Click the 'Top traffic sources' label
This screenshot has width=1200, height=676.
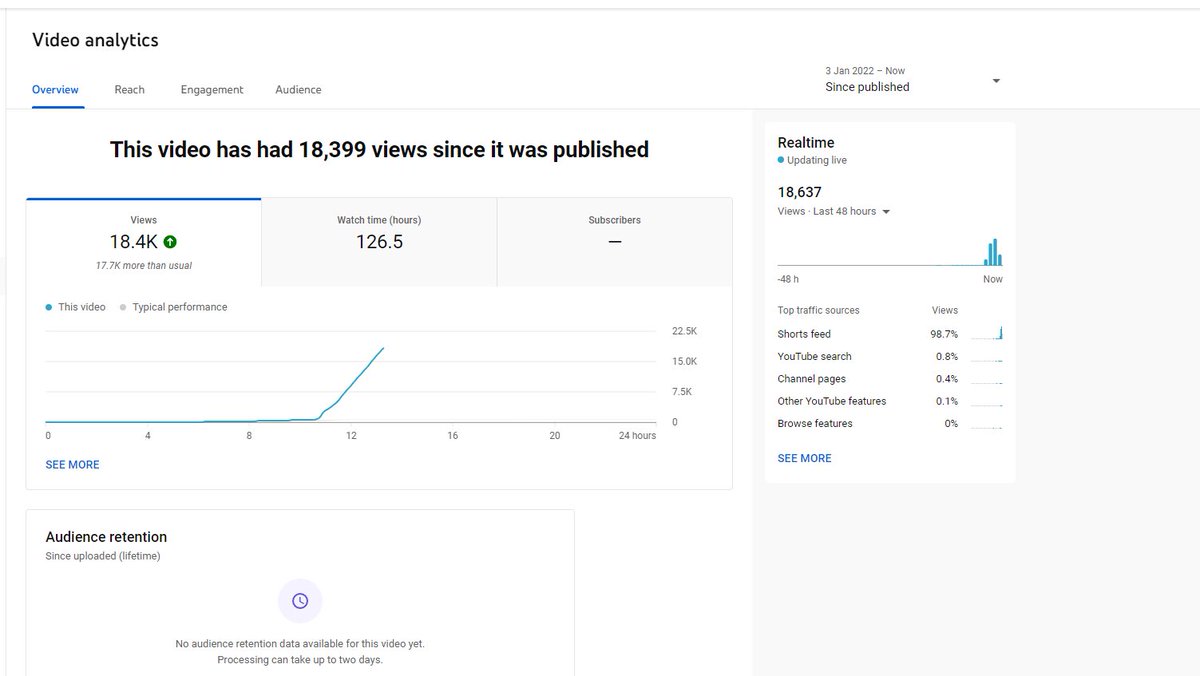coord(818,311)
